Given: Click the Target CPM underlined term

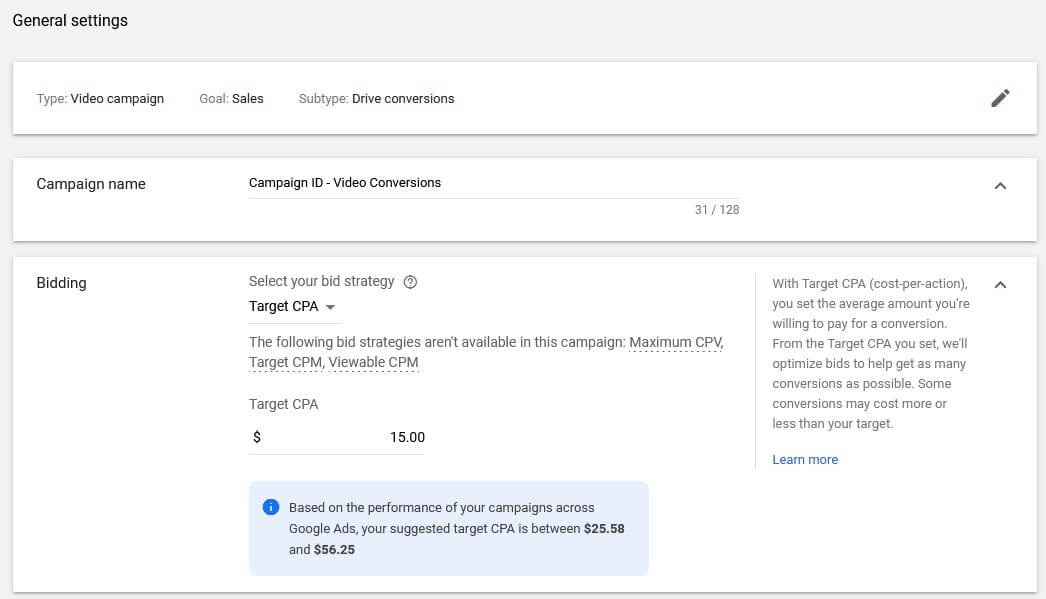Looking at the screenshot, I should coord(285,362).
